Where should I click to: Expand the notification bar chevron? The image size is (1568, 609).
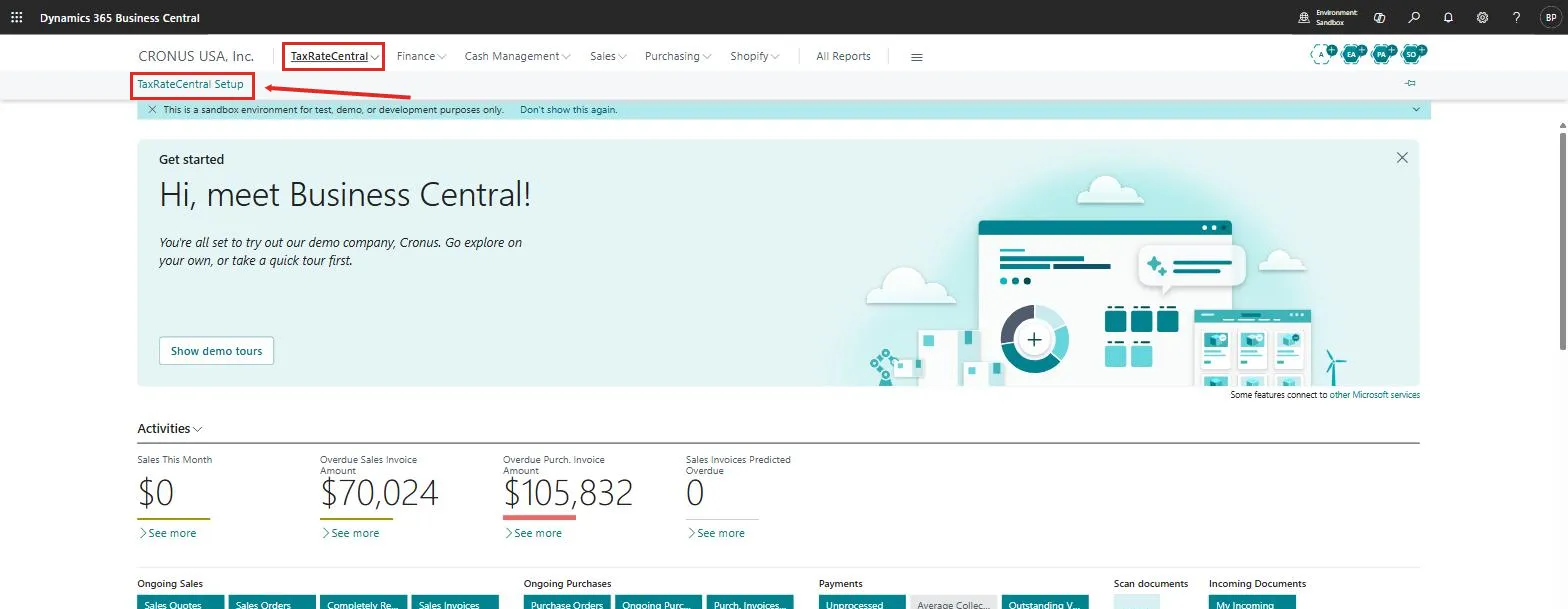pos(1416,109)
